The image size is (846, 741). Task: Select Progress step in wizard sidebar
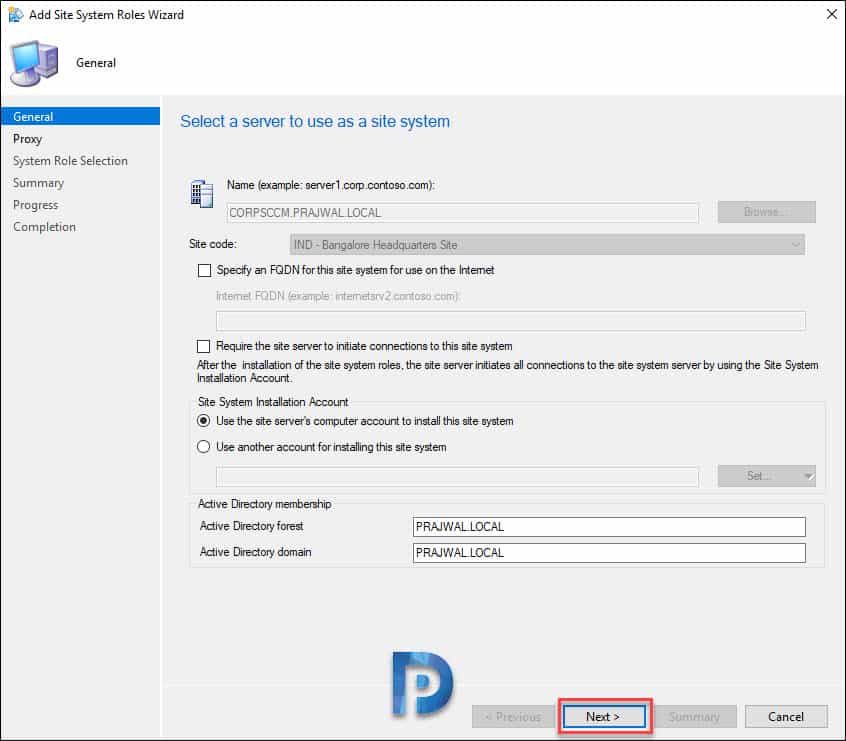point(36,205)
